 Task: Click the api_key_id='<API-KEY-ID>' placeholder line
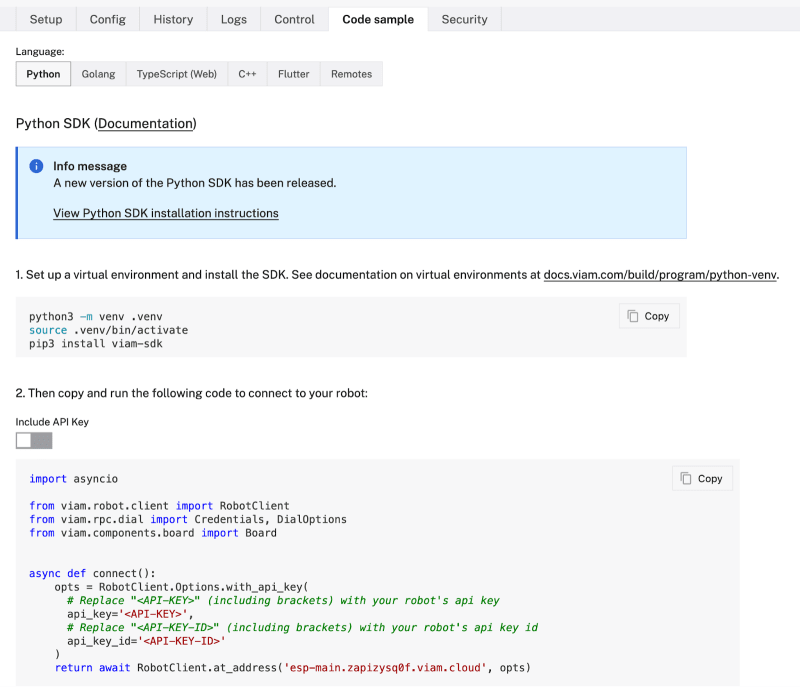tap(146, 641)
